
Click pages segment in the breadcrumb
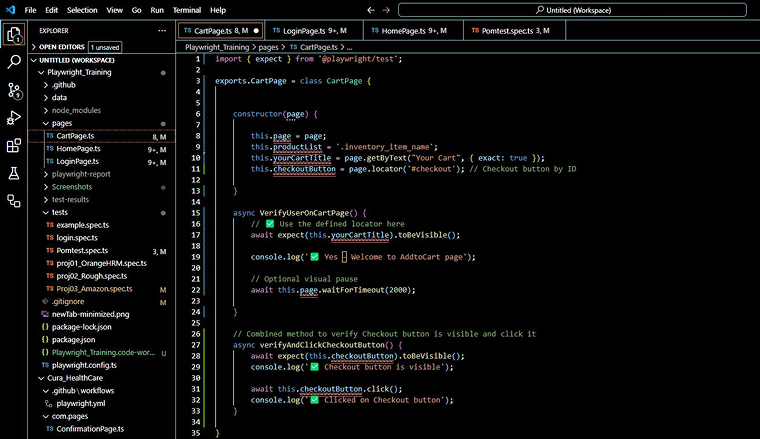pos(268,47)
